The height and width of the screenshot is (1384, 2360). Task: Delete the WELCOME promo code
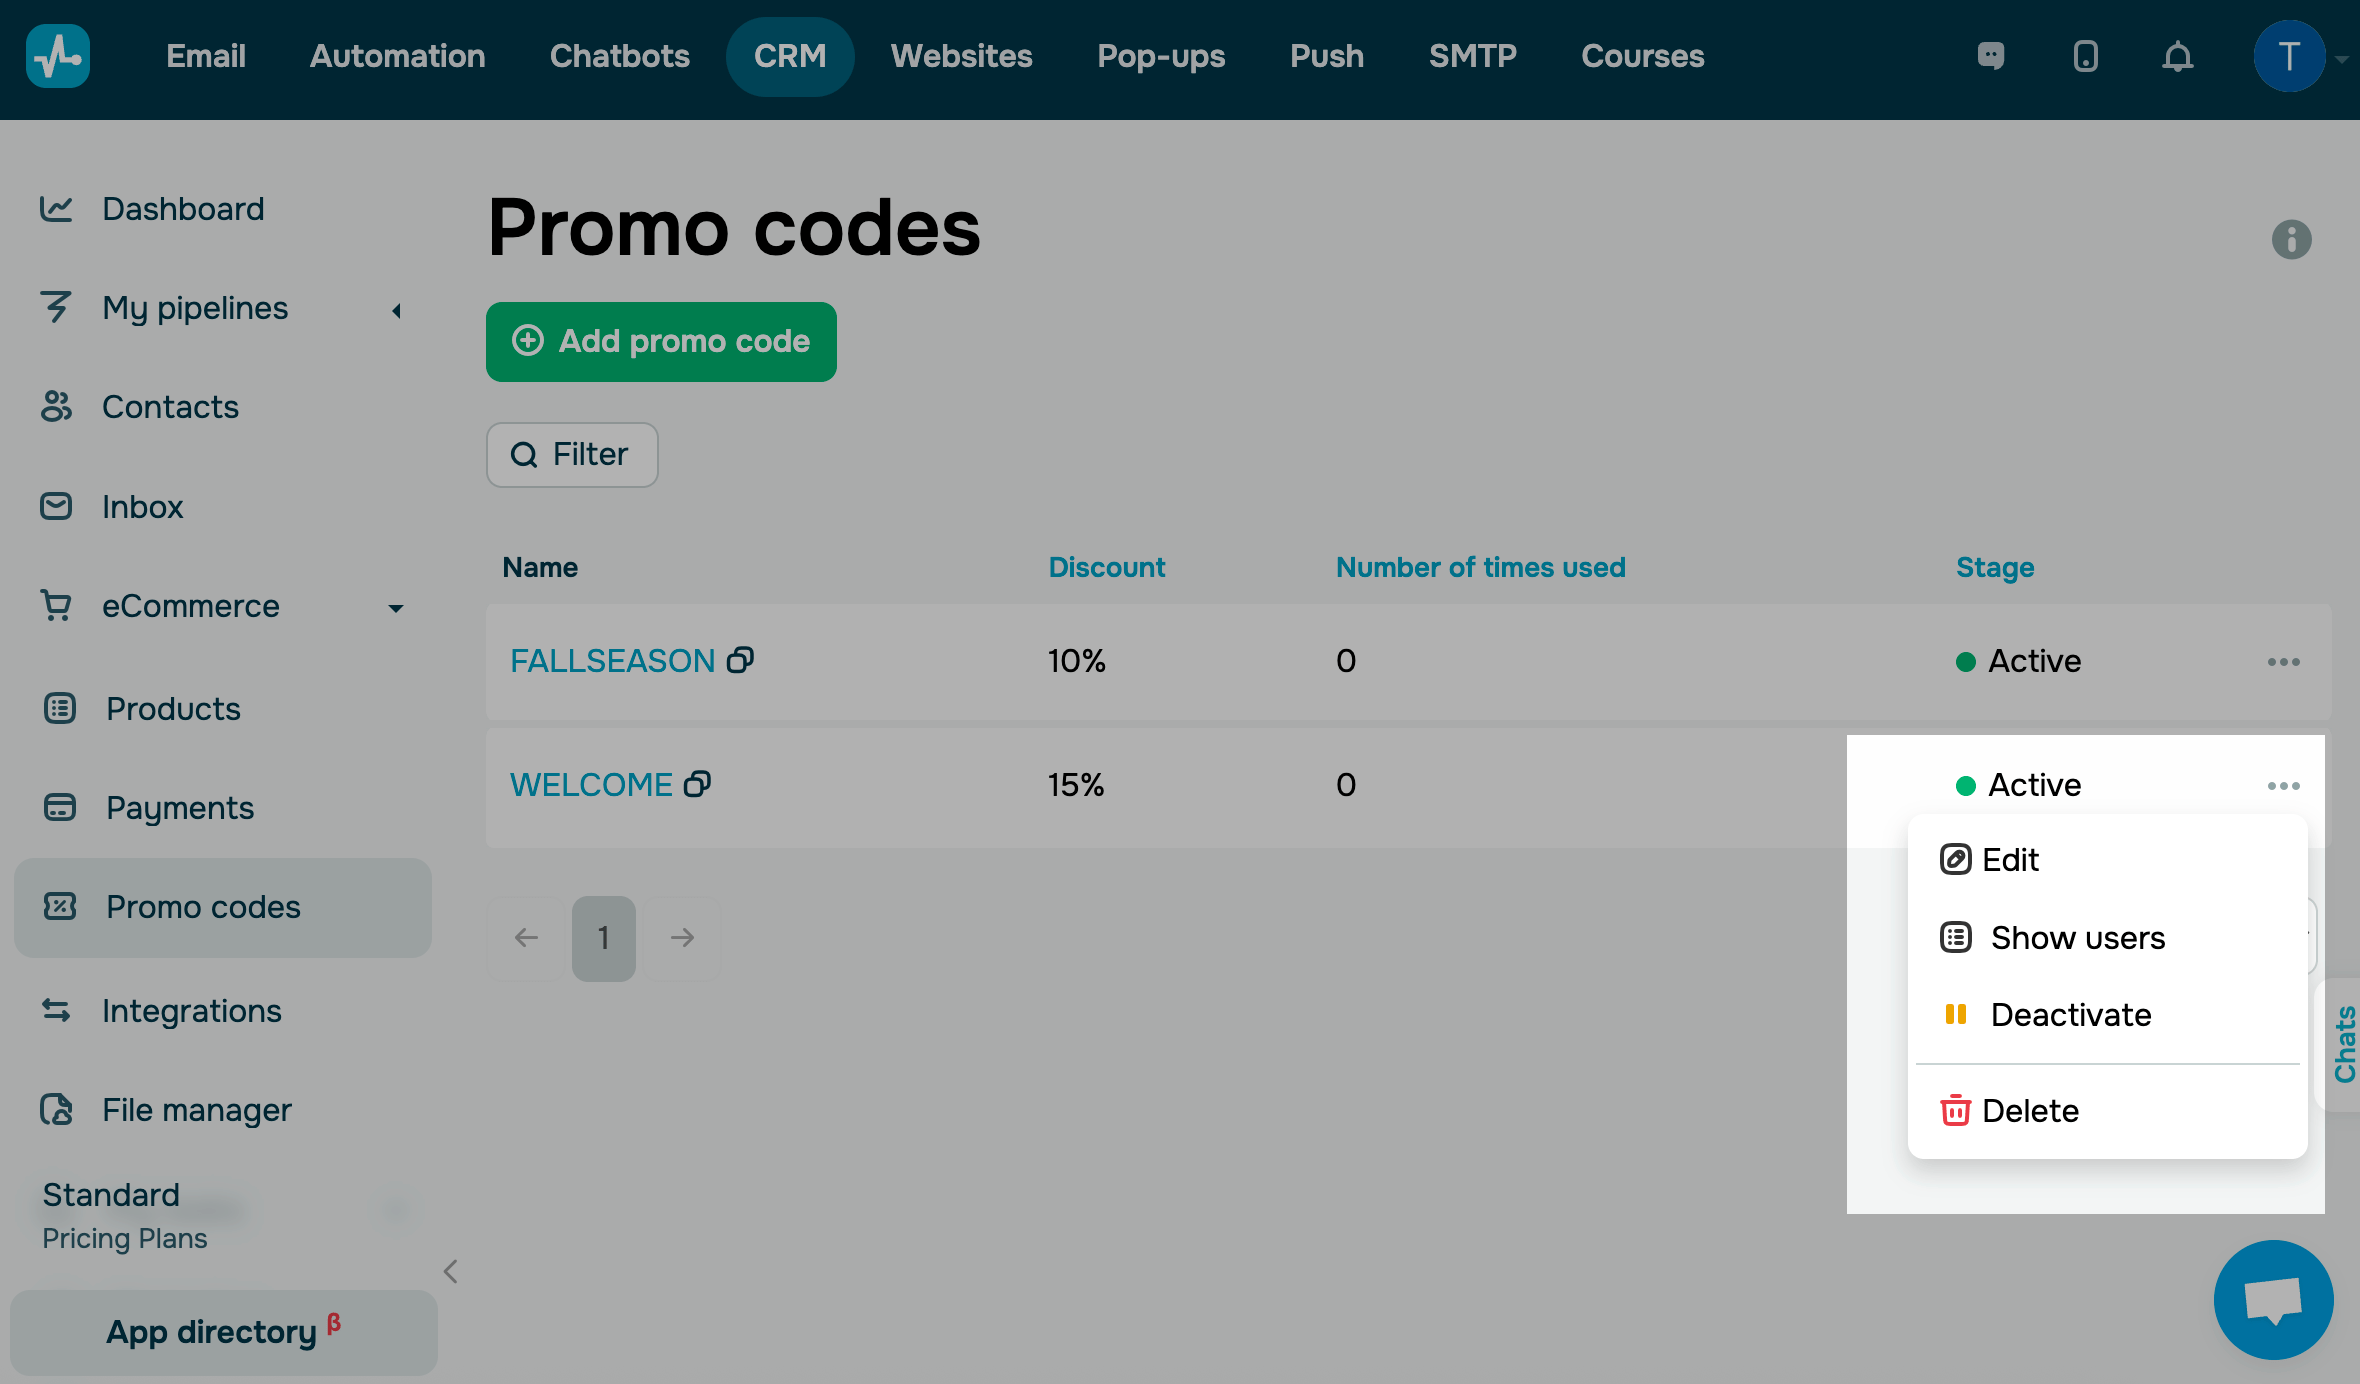[2029, 1111]
